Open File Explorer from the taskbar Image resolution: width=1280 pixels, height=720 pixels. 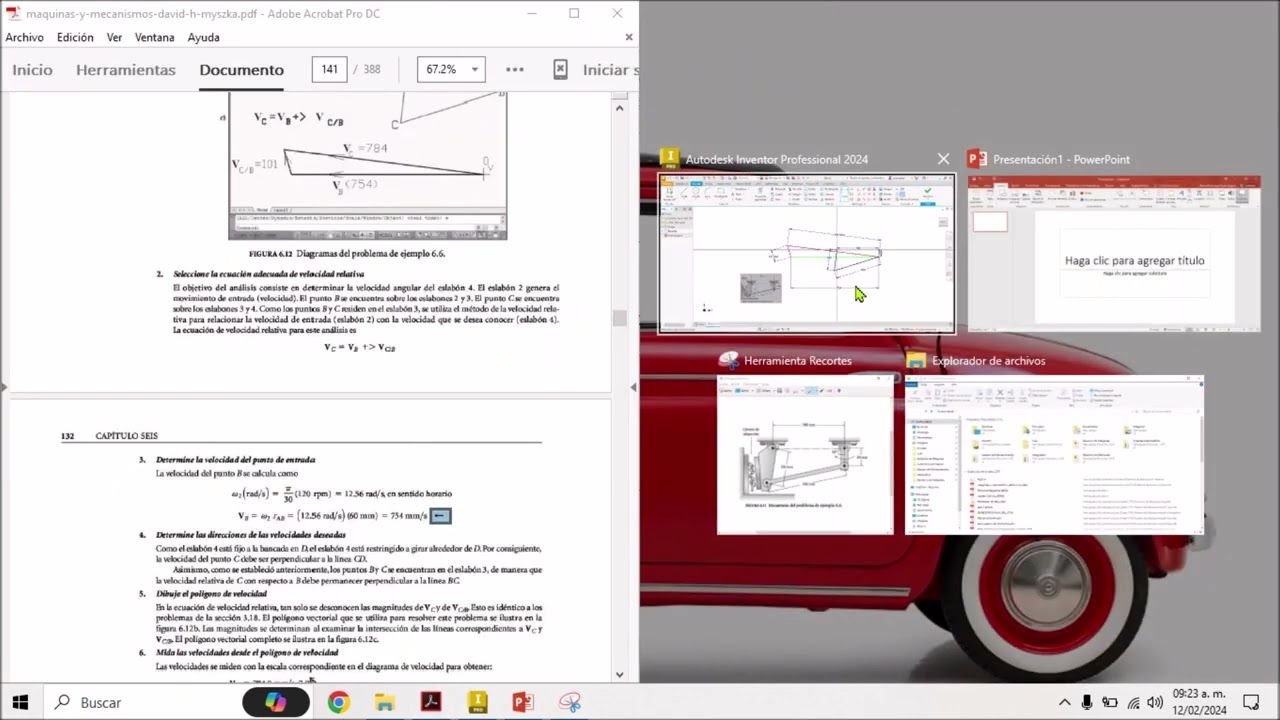click(x=385, y=702)
